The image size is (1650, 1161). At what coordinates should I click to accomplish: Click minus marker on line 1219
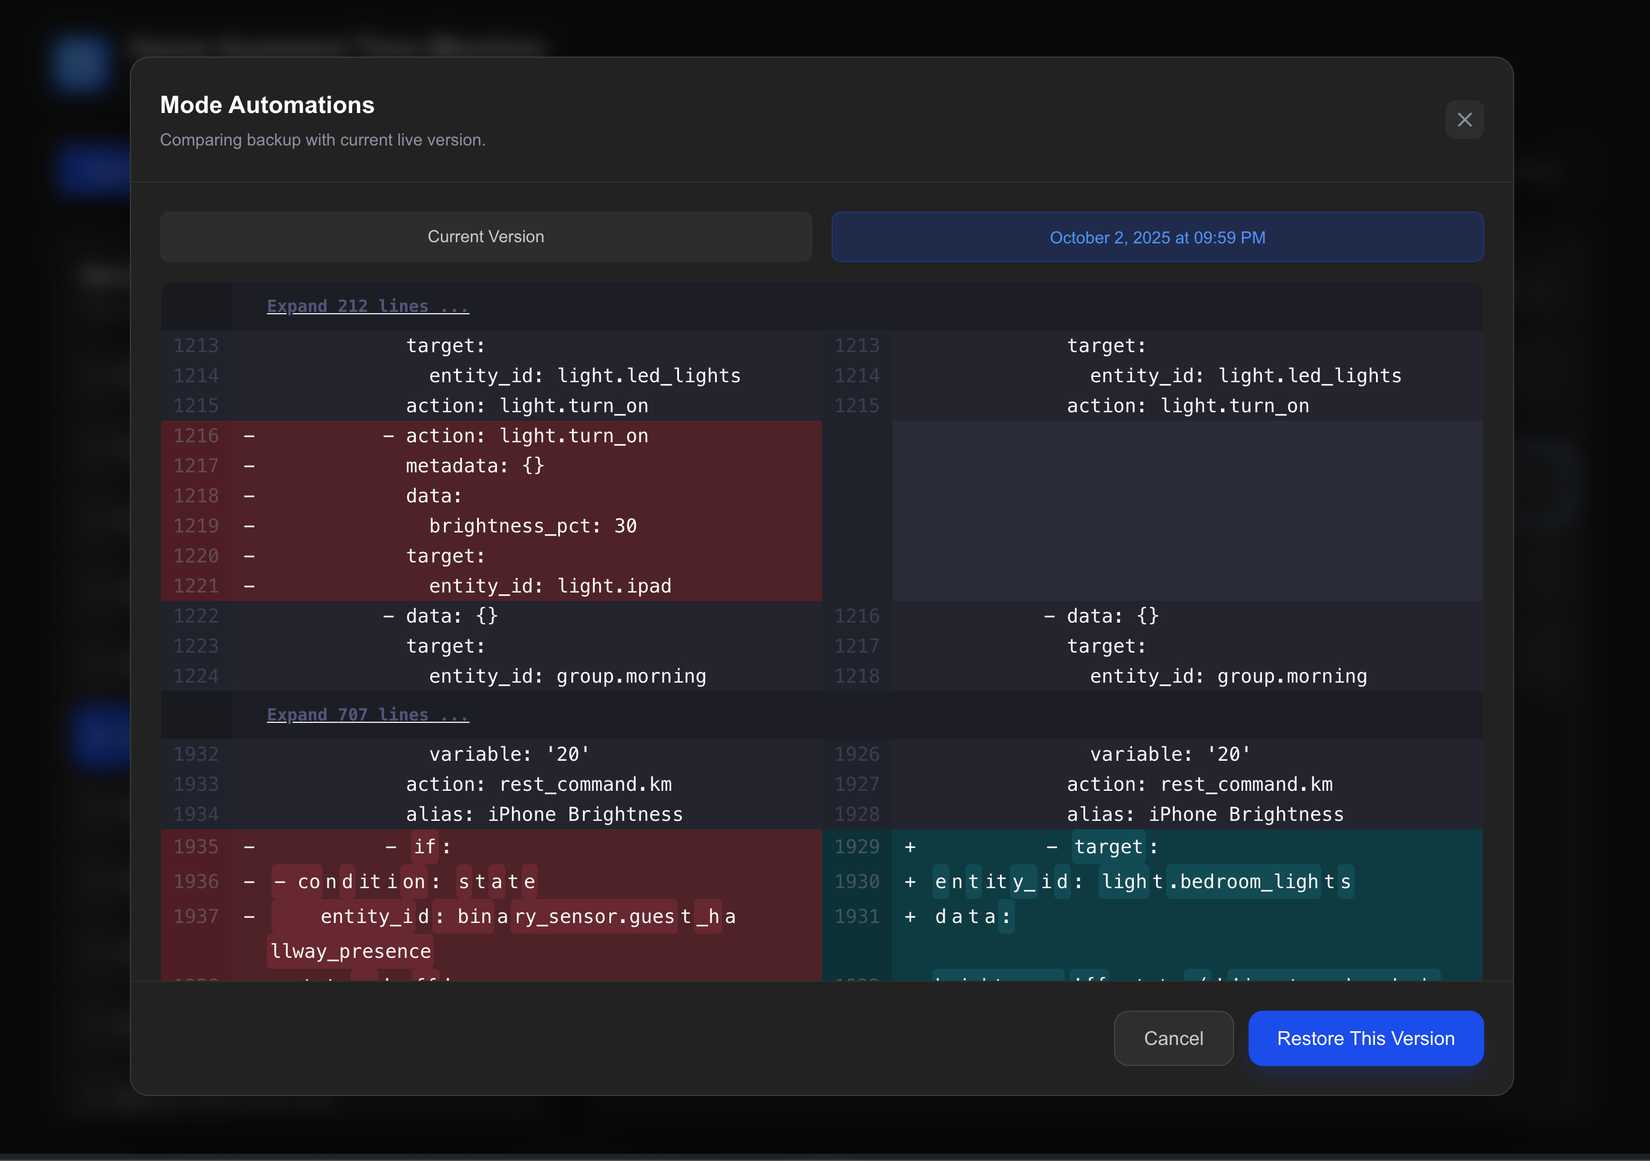point(249,526)
